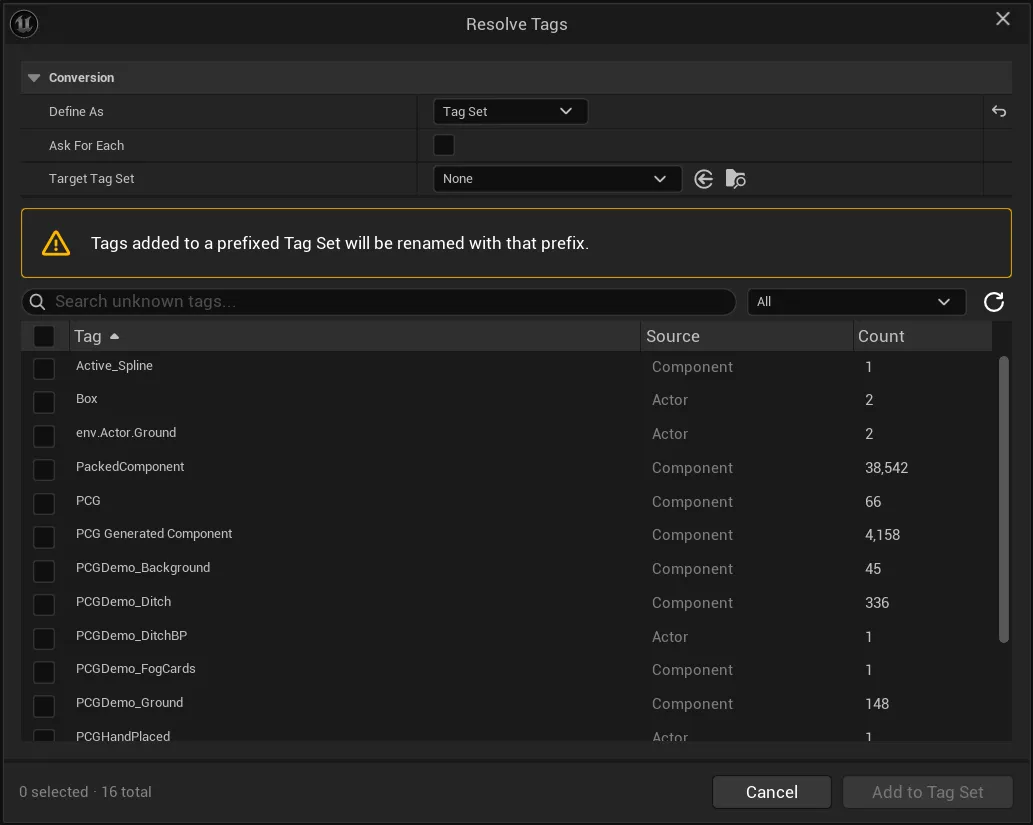Screen dimensions: 1033x825
Task: Click the '0 selected · 16 total' status text
Action: pos(85,792)
